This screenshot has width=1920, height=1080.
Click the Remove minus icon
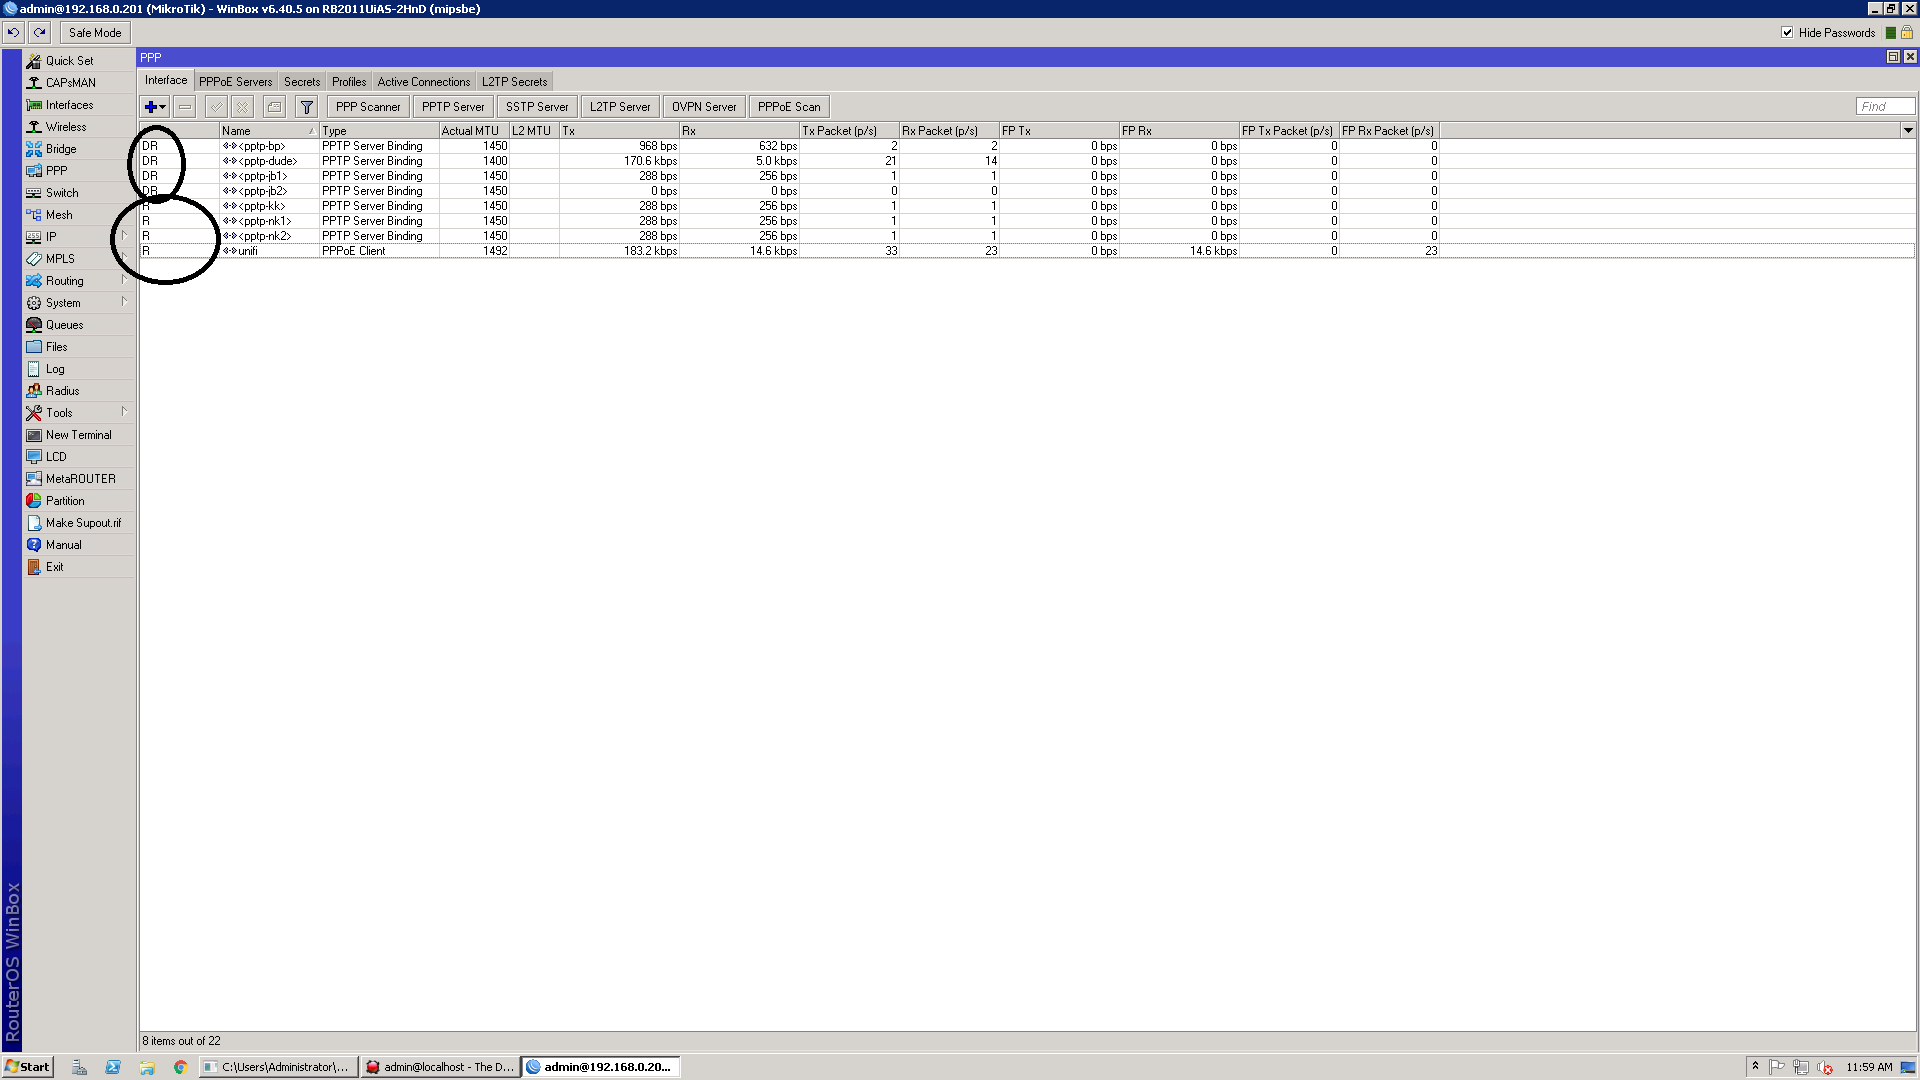coord(185,107)
